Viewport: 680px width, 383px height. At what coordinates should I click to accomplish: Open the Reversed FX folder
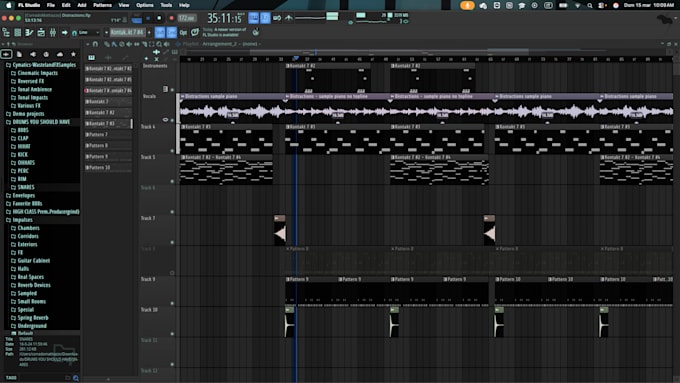point(27,81)
